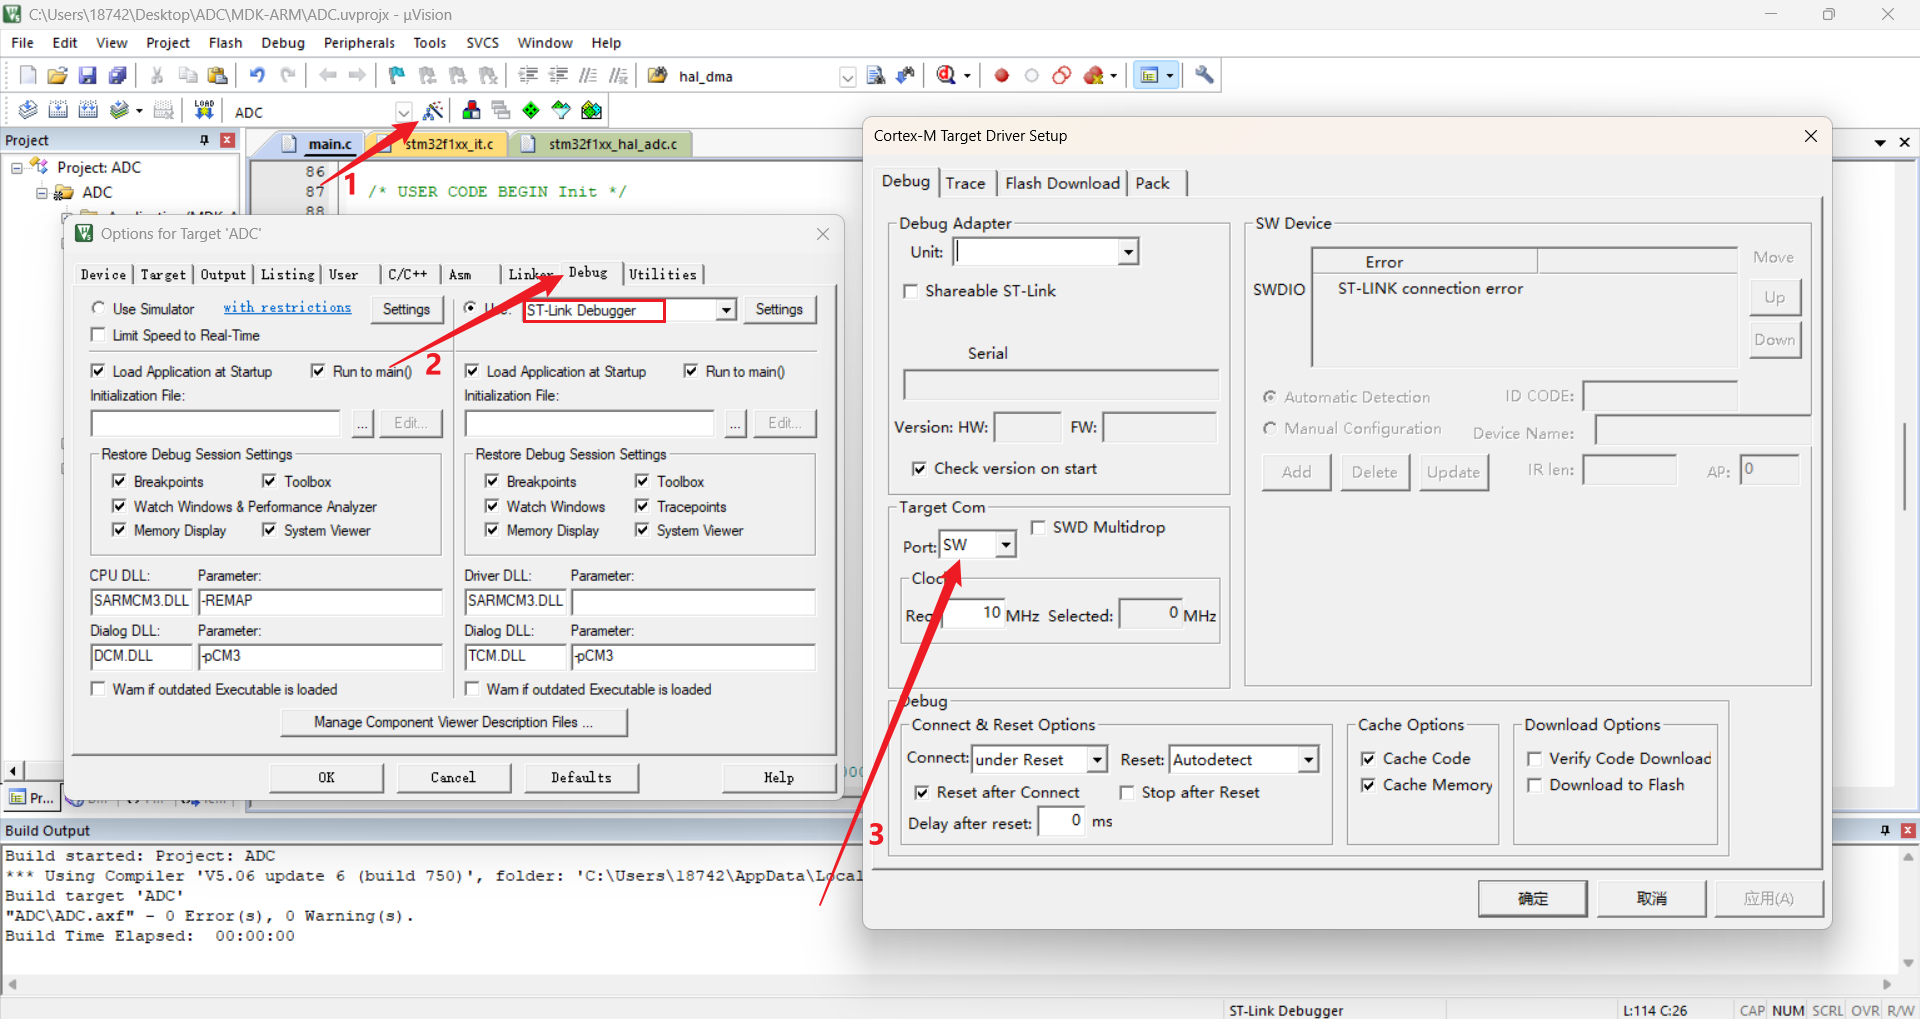
Task: Click the Undo arrow icon
Action: tap(257, 75)
